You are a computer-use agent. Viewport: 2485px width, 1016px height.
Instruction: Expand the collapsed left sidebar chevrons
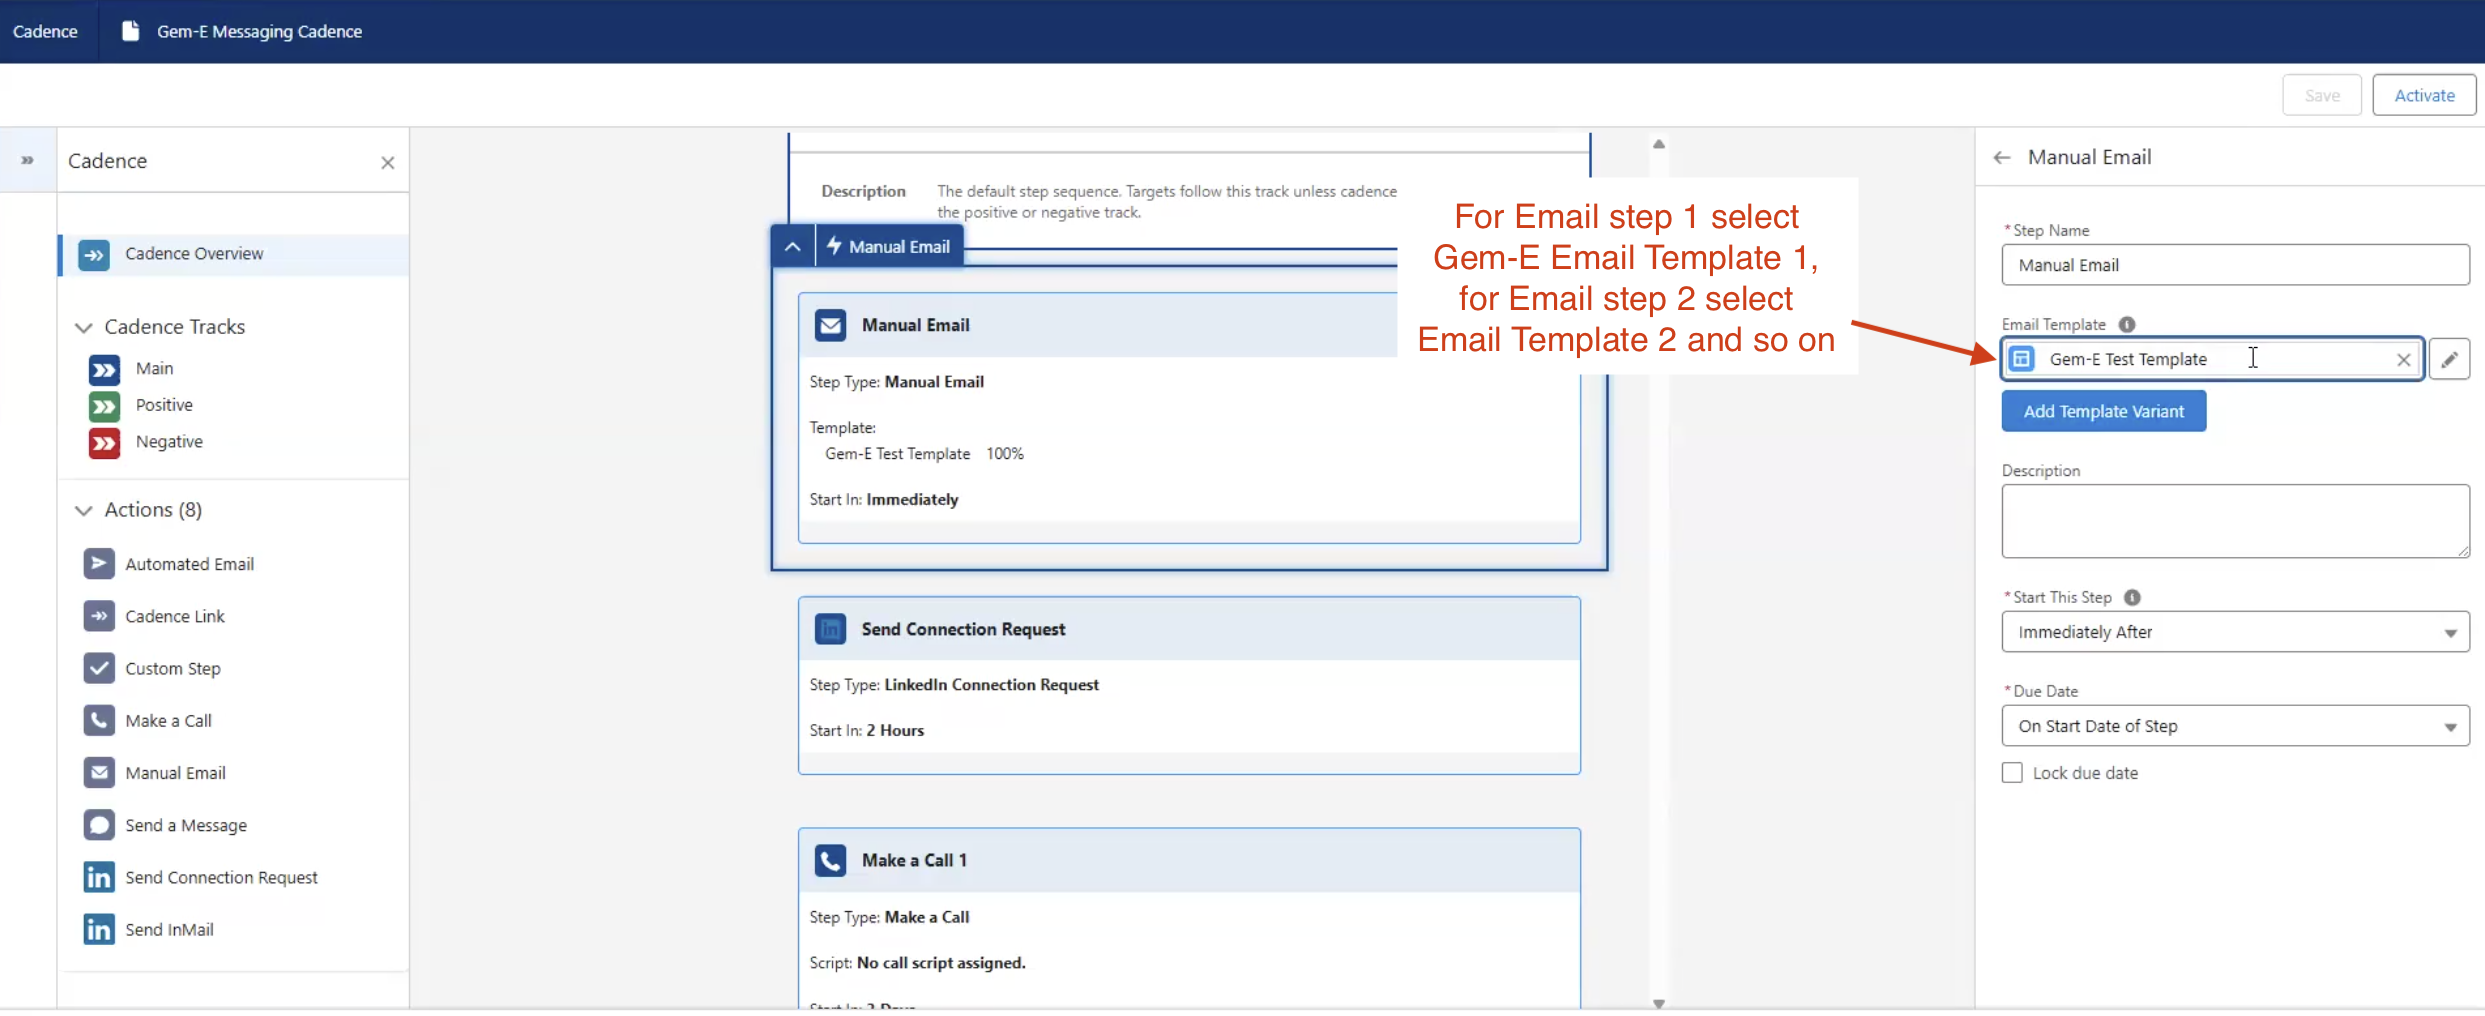click(x=27, y=160)
